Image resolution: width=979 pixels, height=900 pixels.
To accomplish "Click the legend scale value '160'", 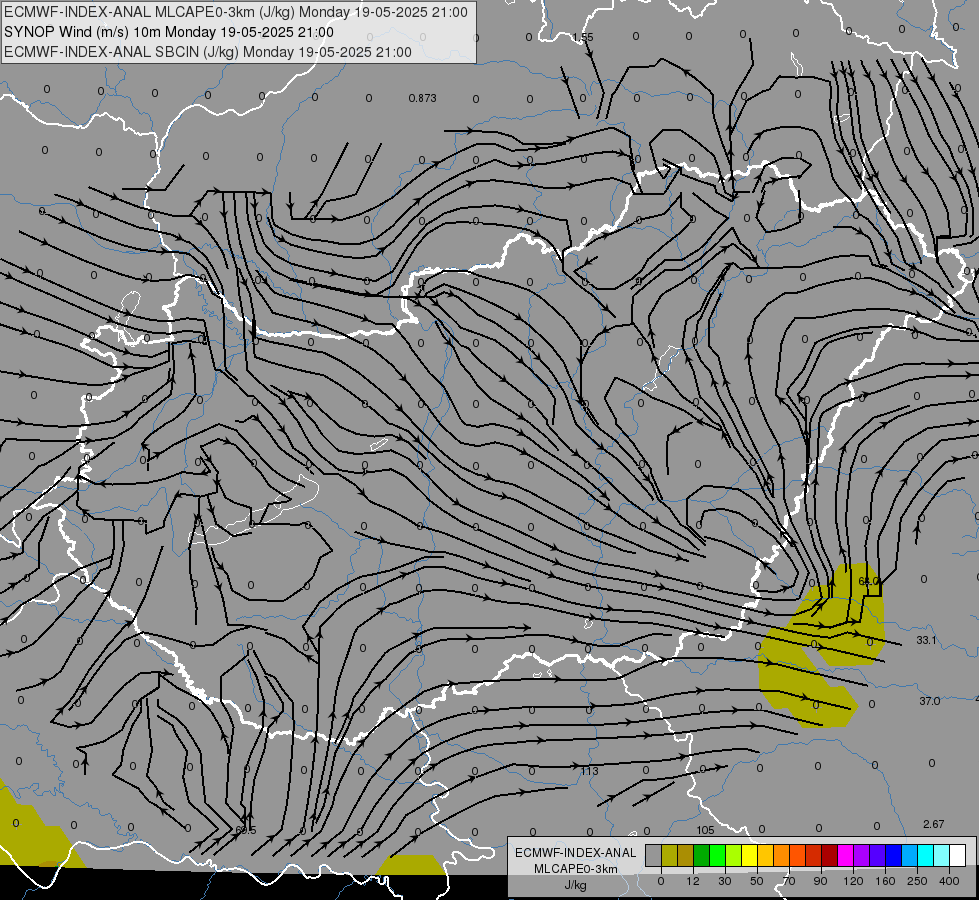I will [x=885, y=881].
